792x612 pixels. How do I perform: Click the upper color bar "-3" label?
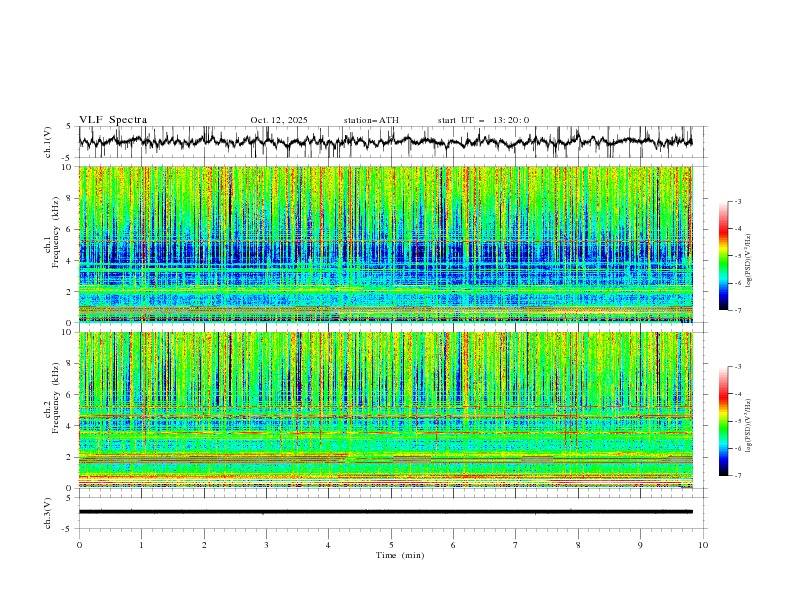pyautogui.click(x=737, y=201)
